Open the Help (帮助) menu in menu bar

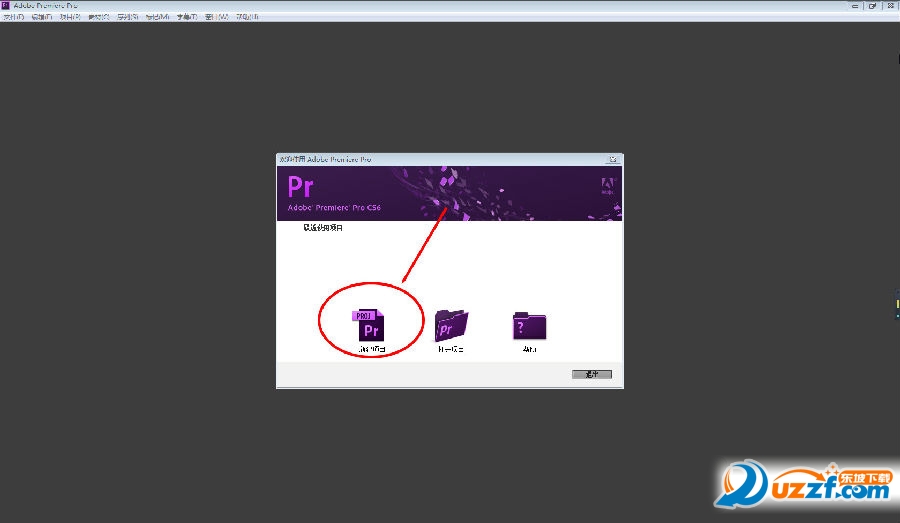(247, 17)
